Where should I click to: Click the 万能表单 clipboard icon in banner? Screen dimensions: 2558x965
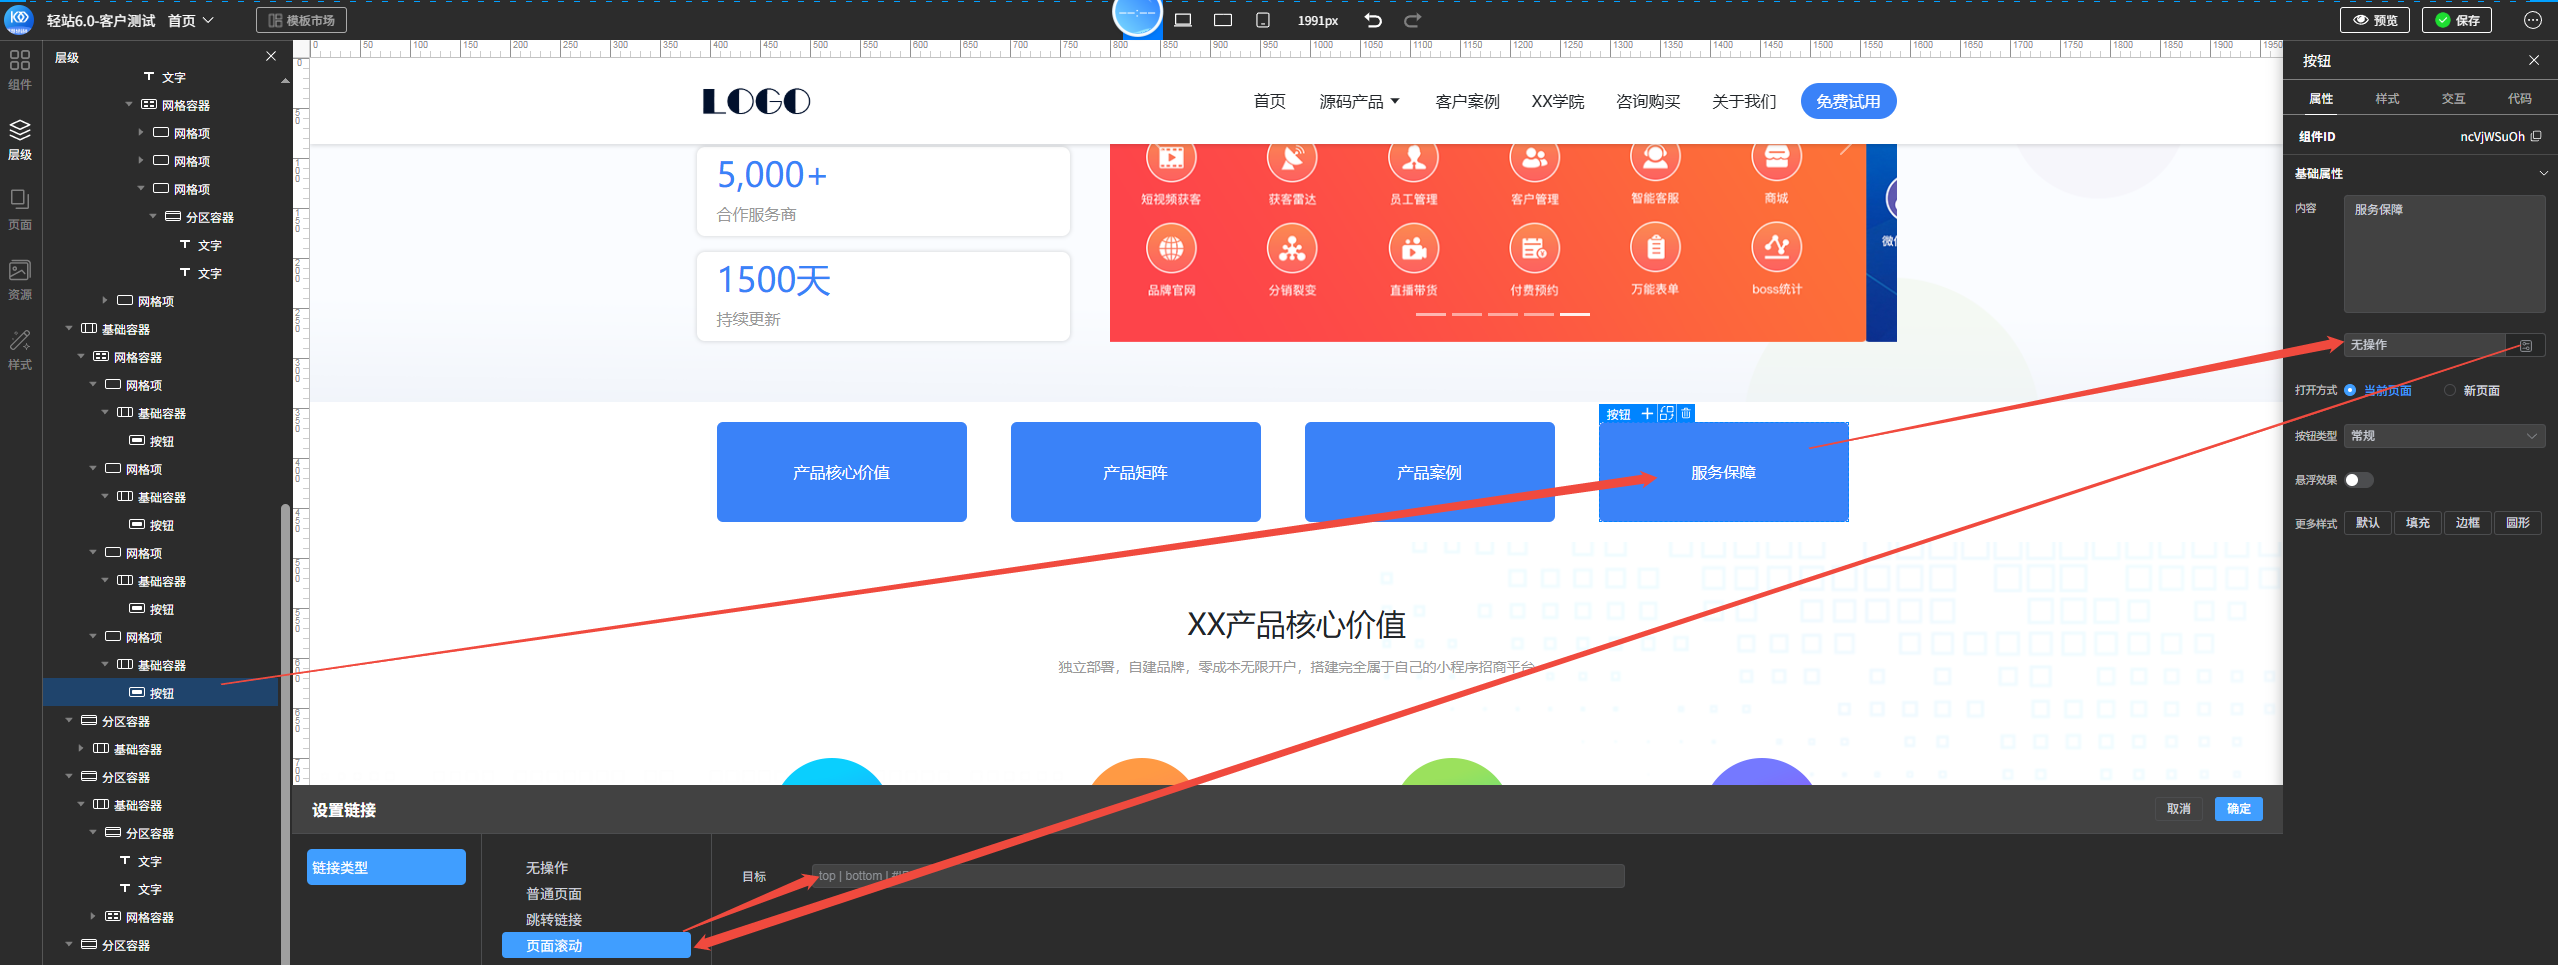(1655, 247)
